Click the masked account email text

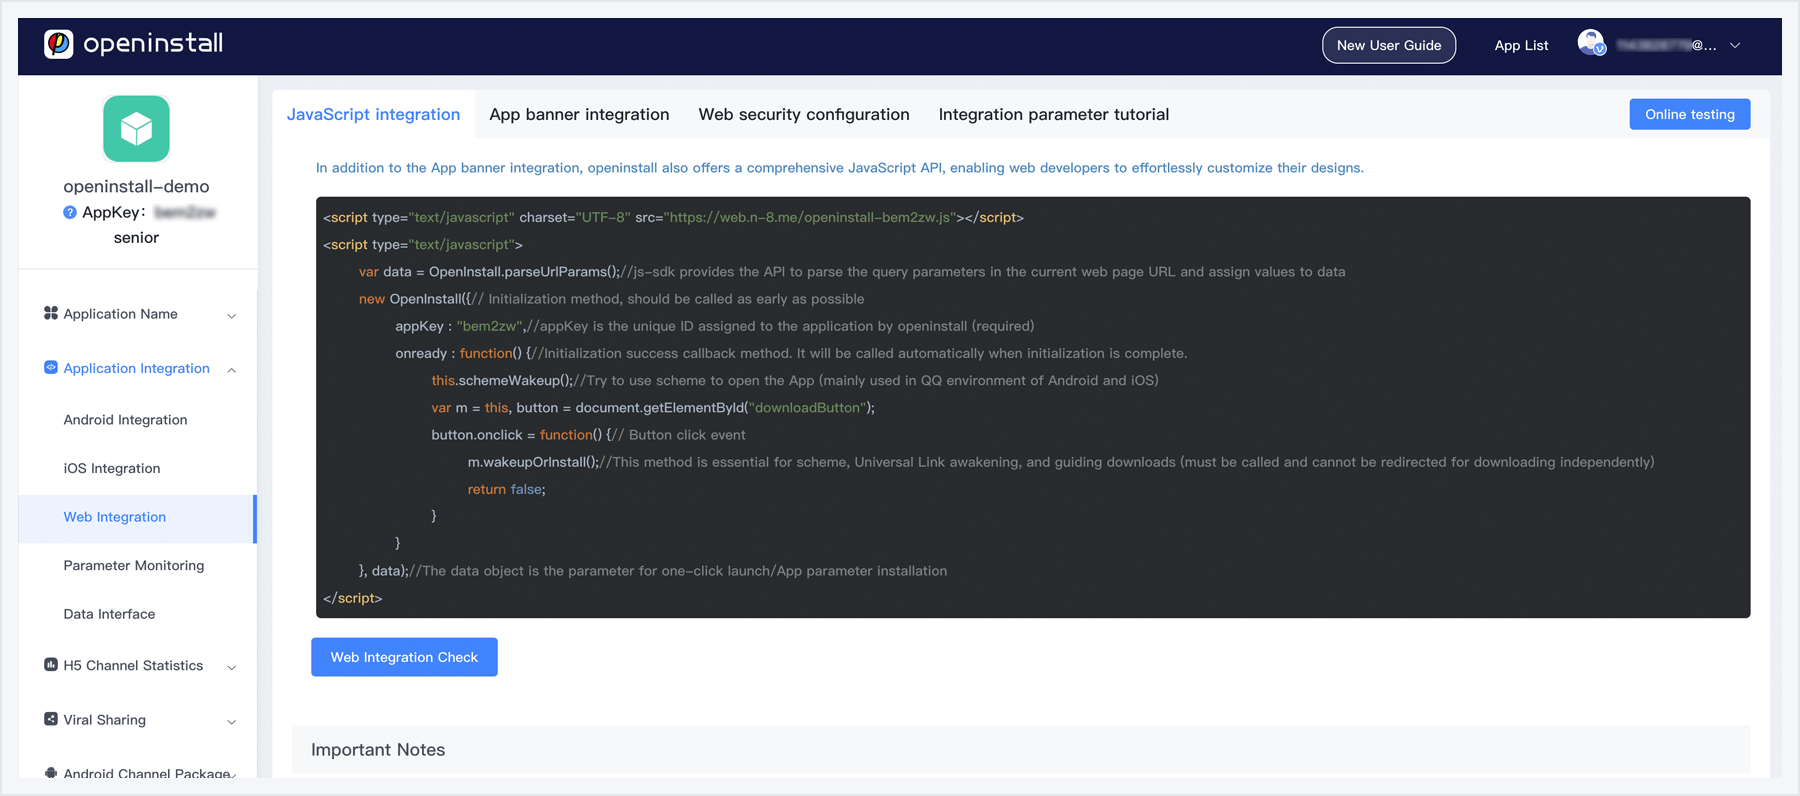pos(1666,45)
